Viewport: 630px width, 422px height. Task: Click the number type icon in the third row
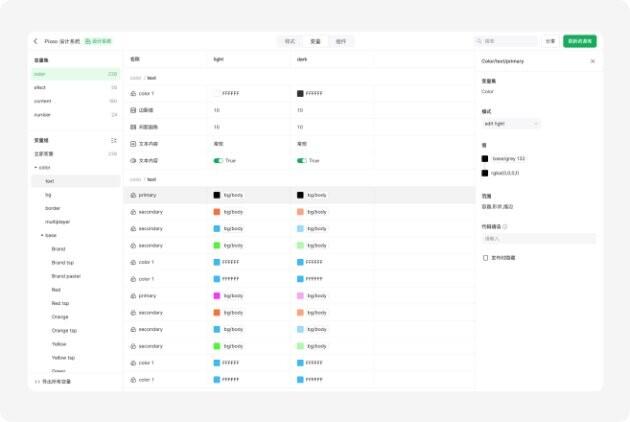pos(133,127)
